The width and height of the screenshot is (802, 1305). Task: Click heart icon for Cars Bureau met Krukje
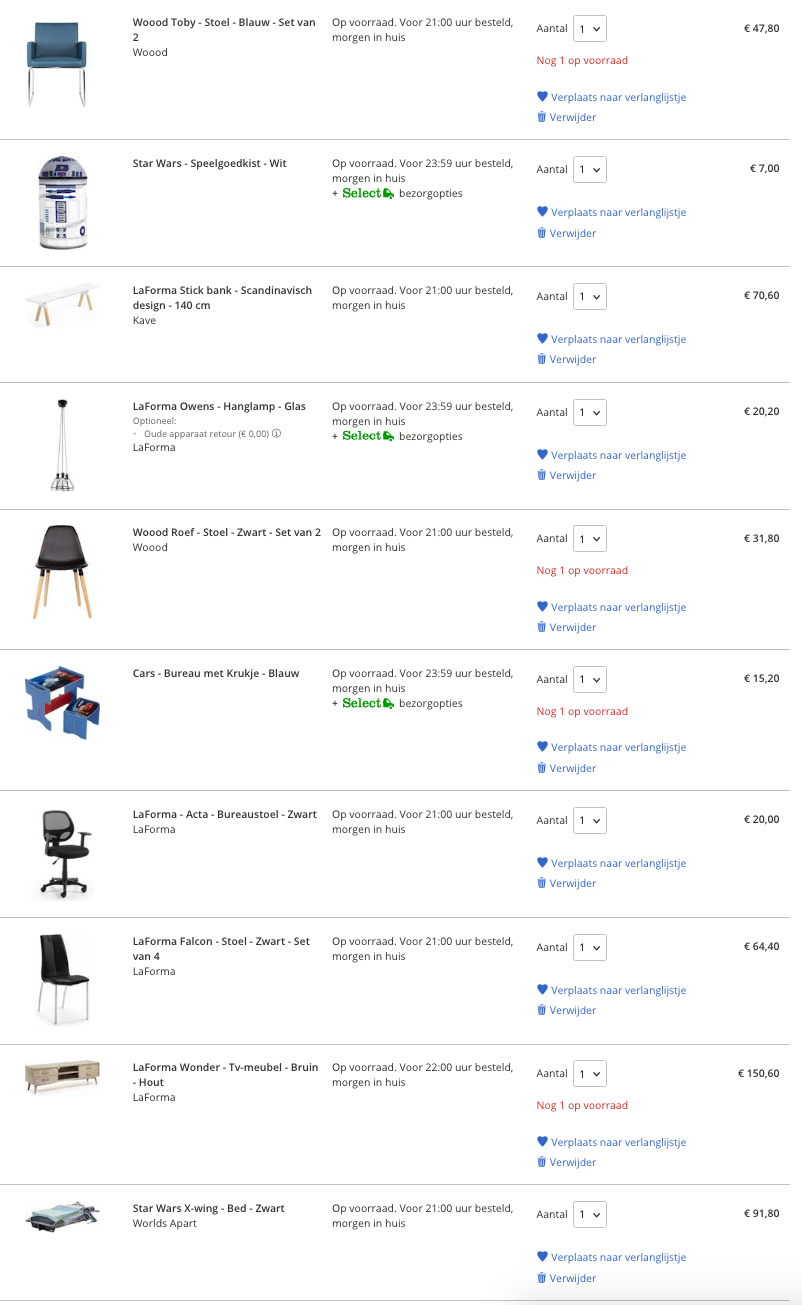tap(543, 747)
